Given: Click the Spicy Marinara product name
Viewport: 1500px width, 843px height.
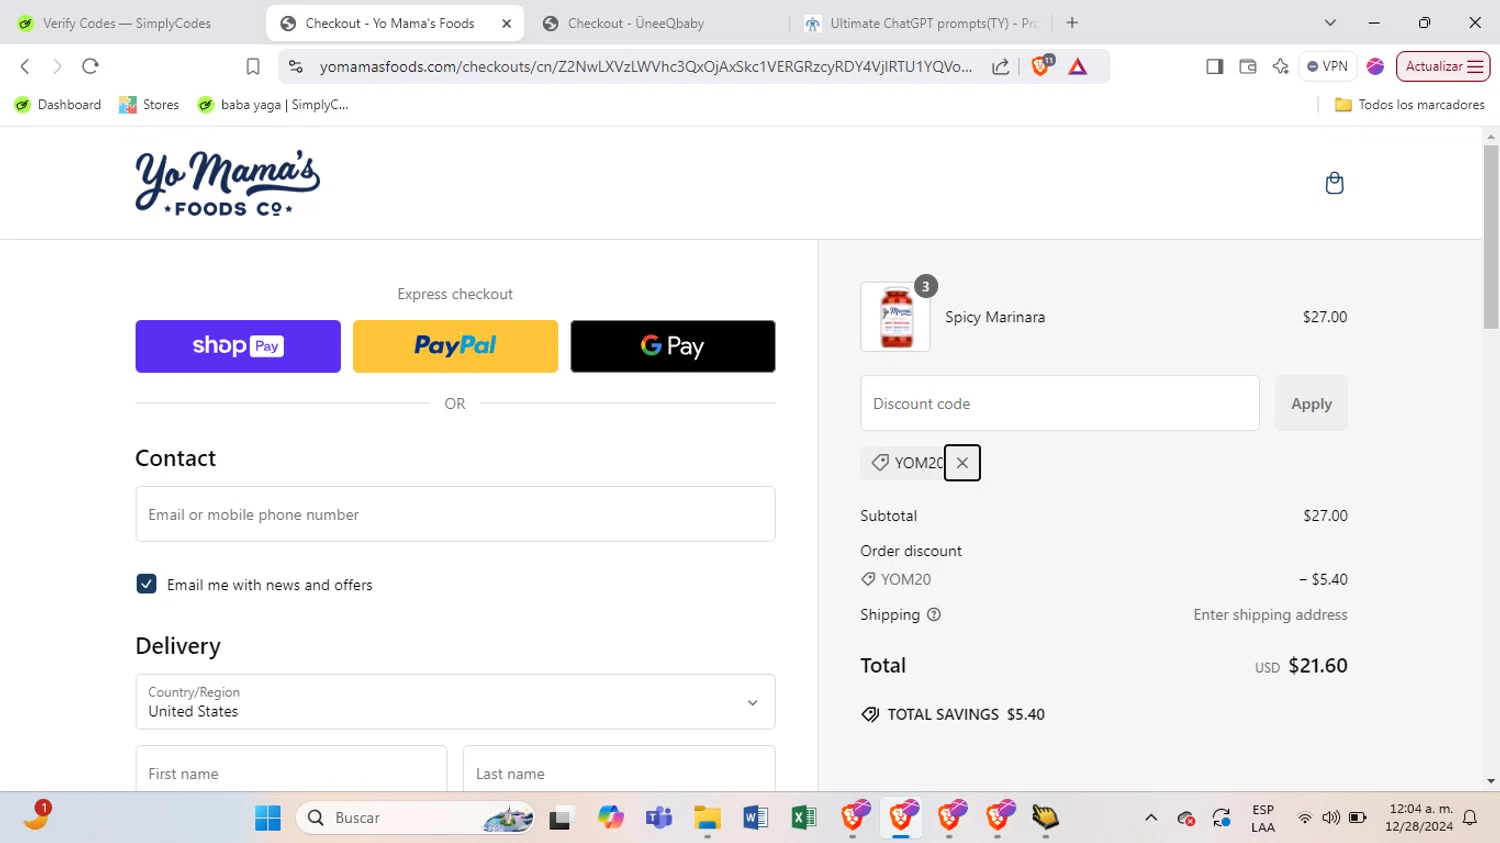Looking at the screenshot, I should (995, 317).
